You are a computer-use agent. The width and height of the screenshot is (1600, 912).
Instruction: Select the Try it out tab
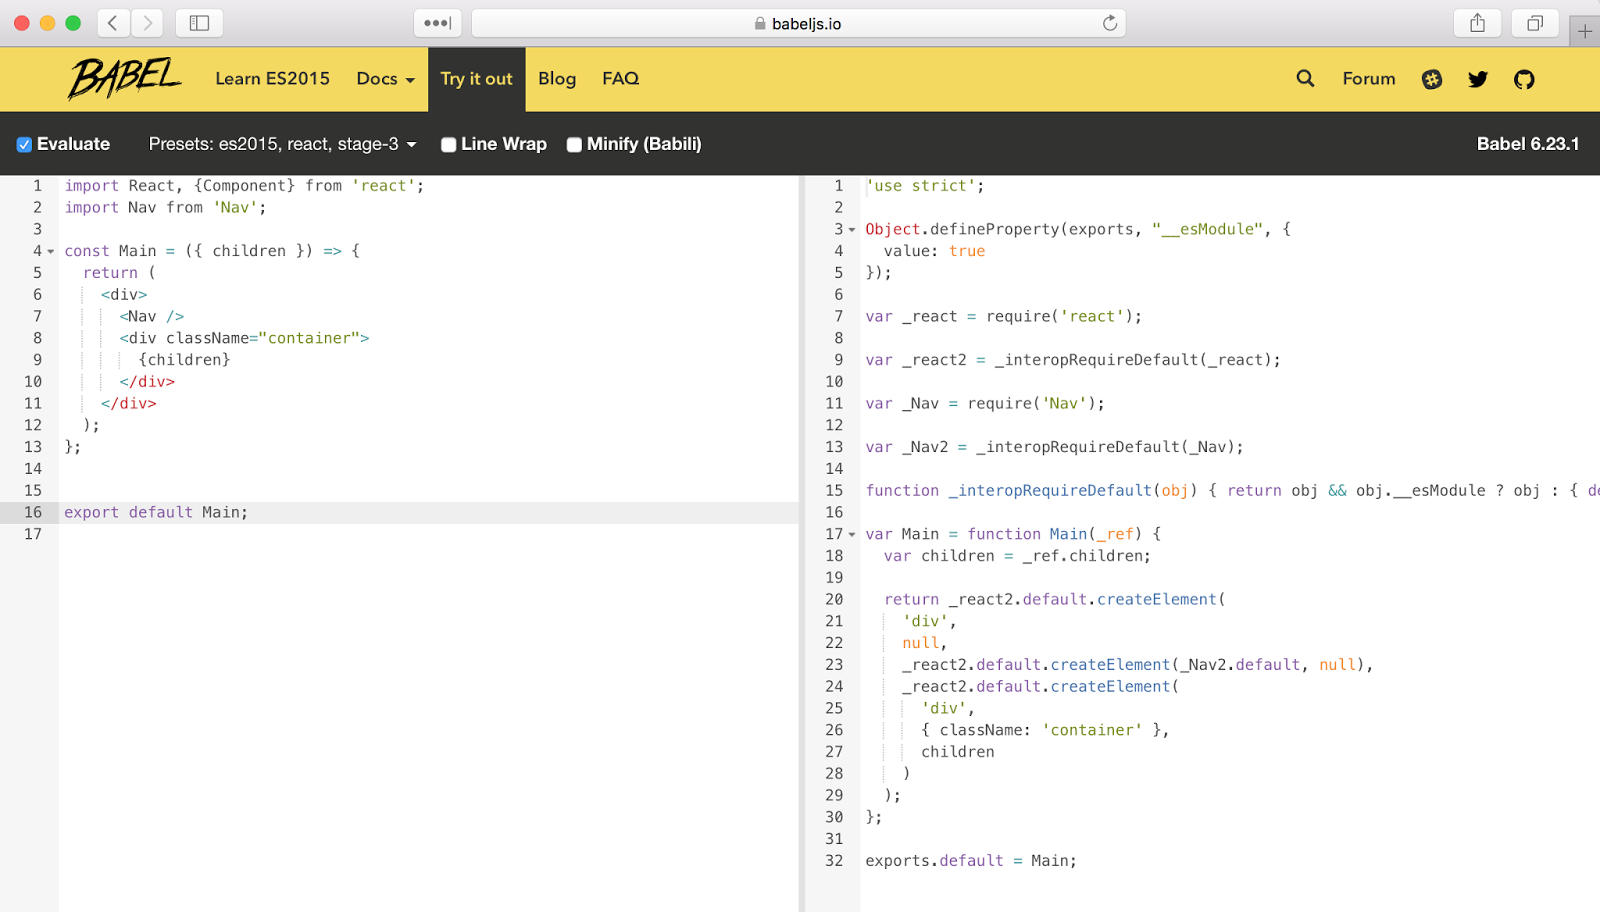[x=477, y=79]
